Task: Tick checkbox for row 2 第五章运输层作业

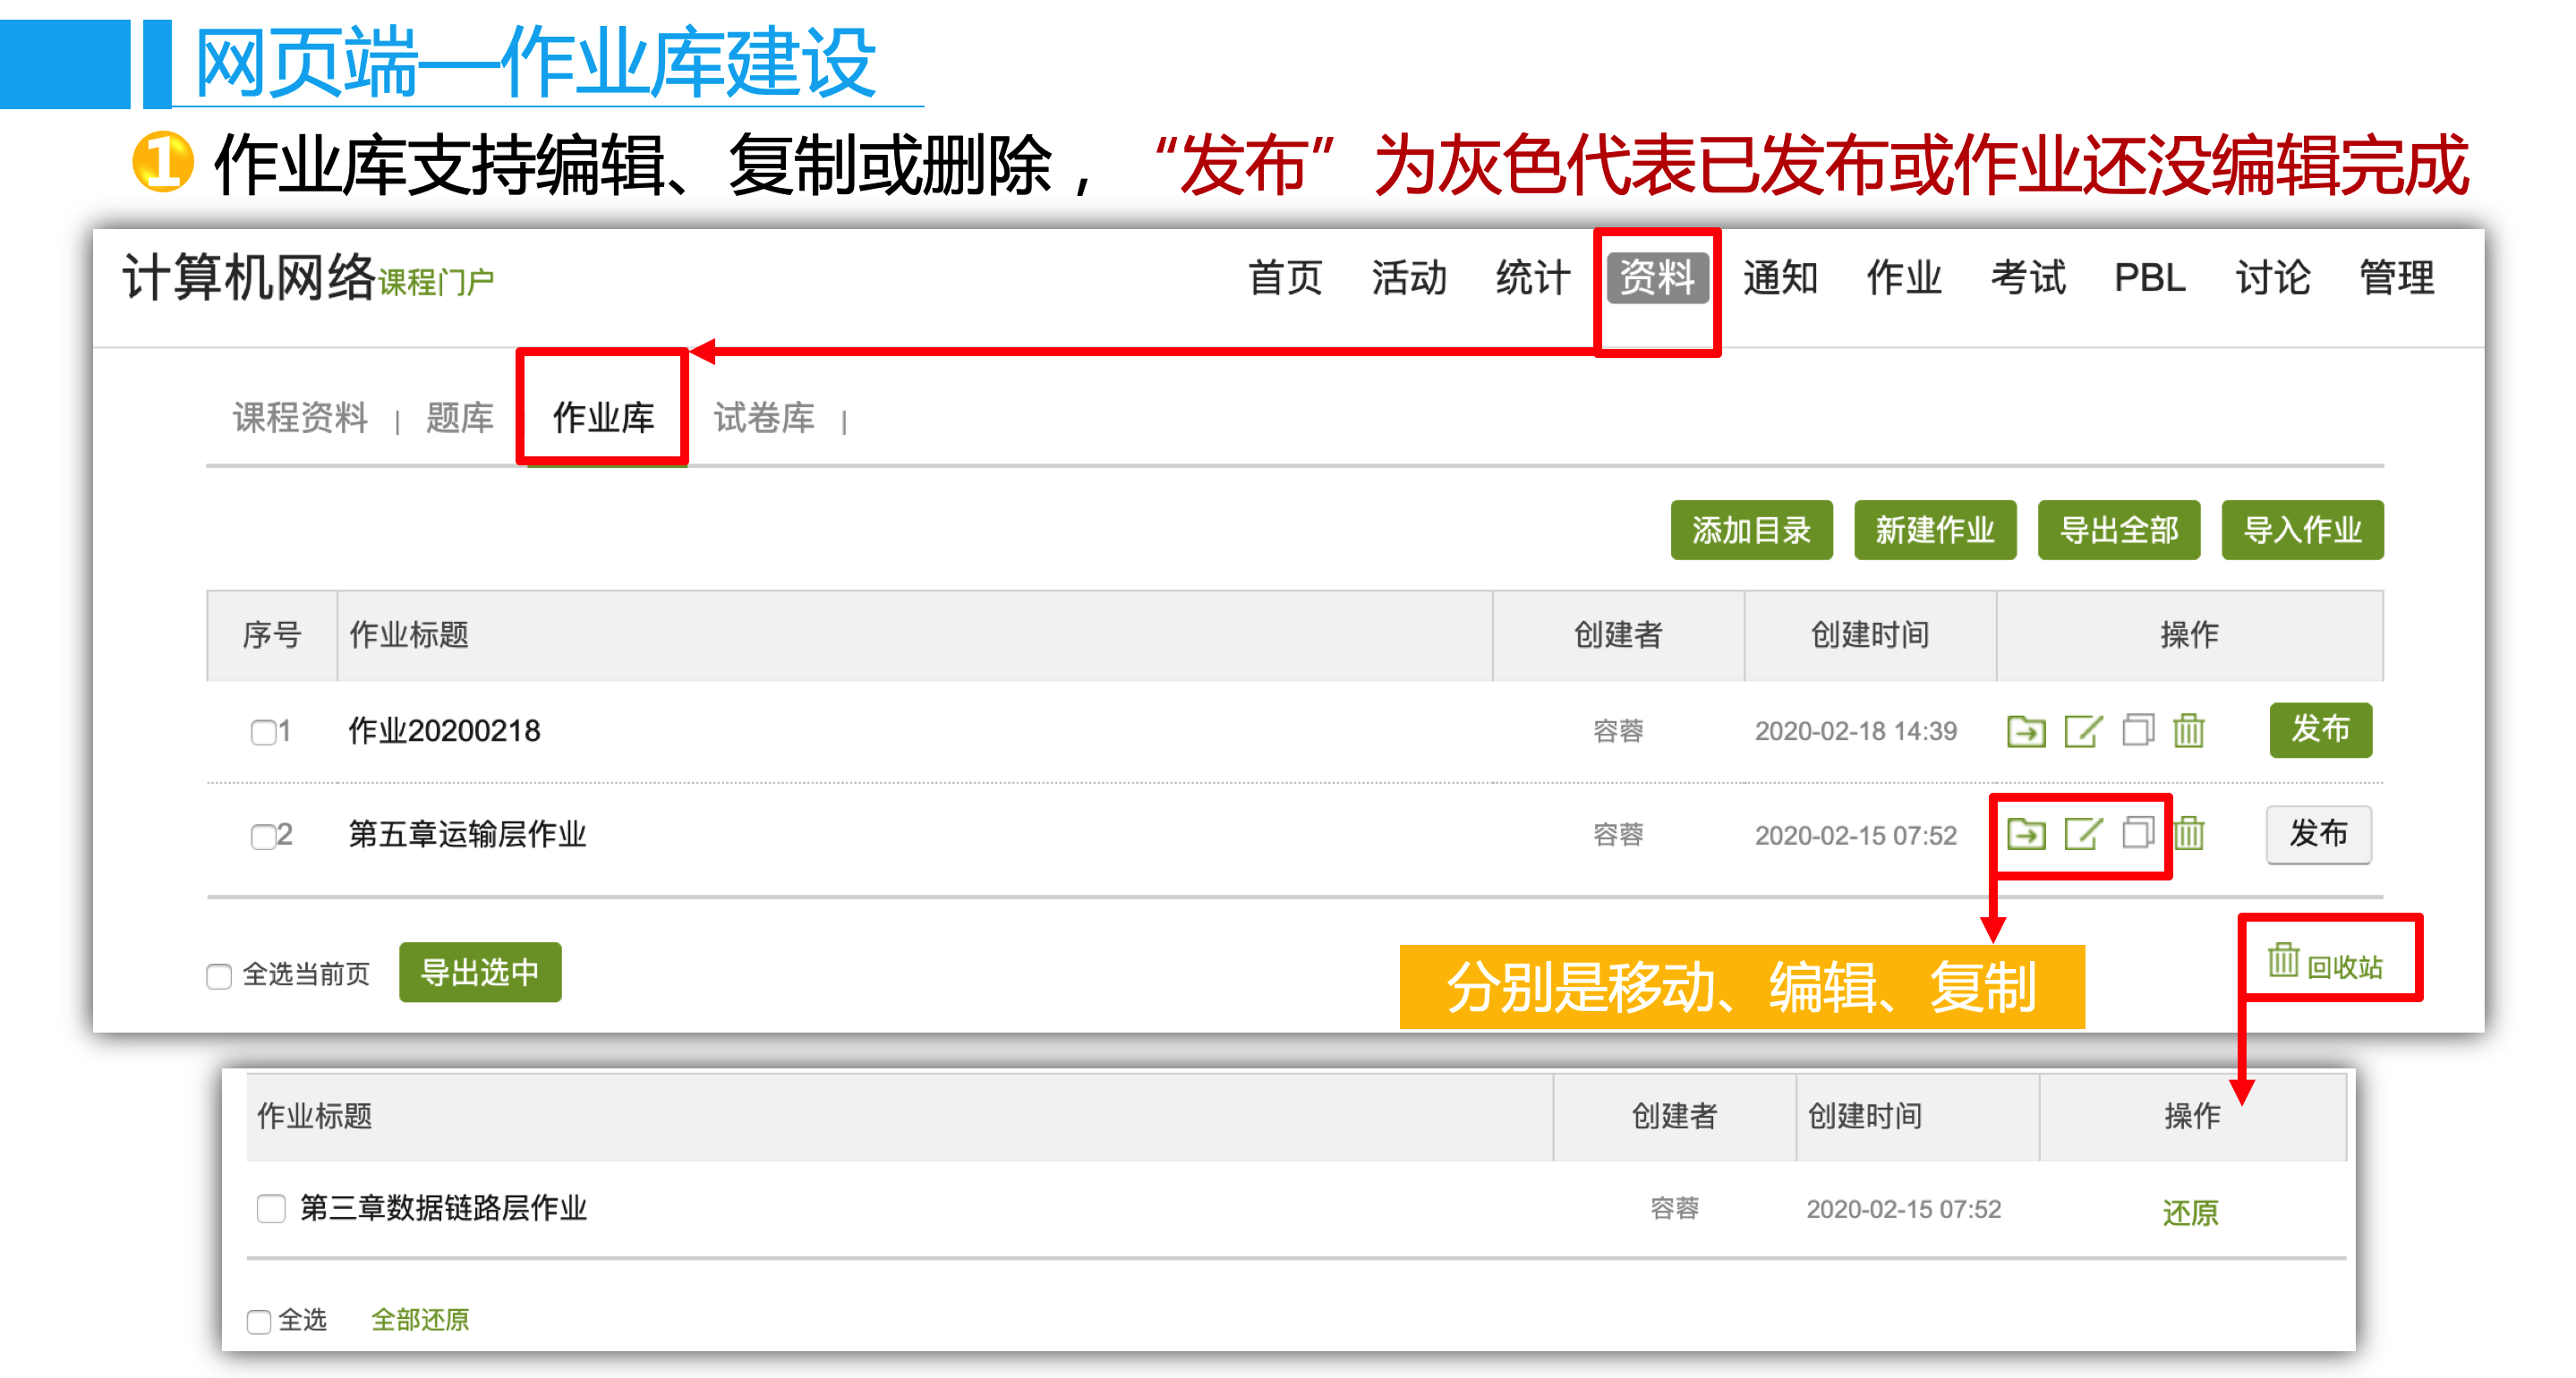Action: [x=263, y=837]
